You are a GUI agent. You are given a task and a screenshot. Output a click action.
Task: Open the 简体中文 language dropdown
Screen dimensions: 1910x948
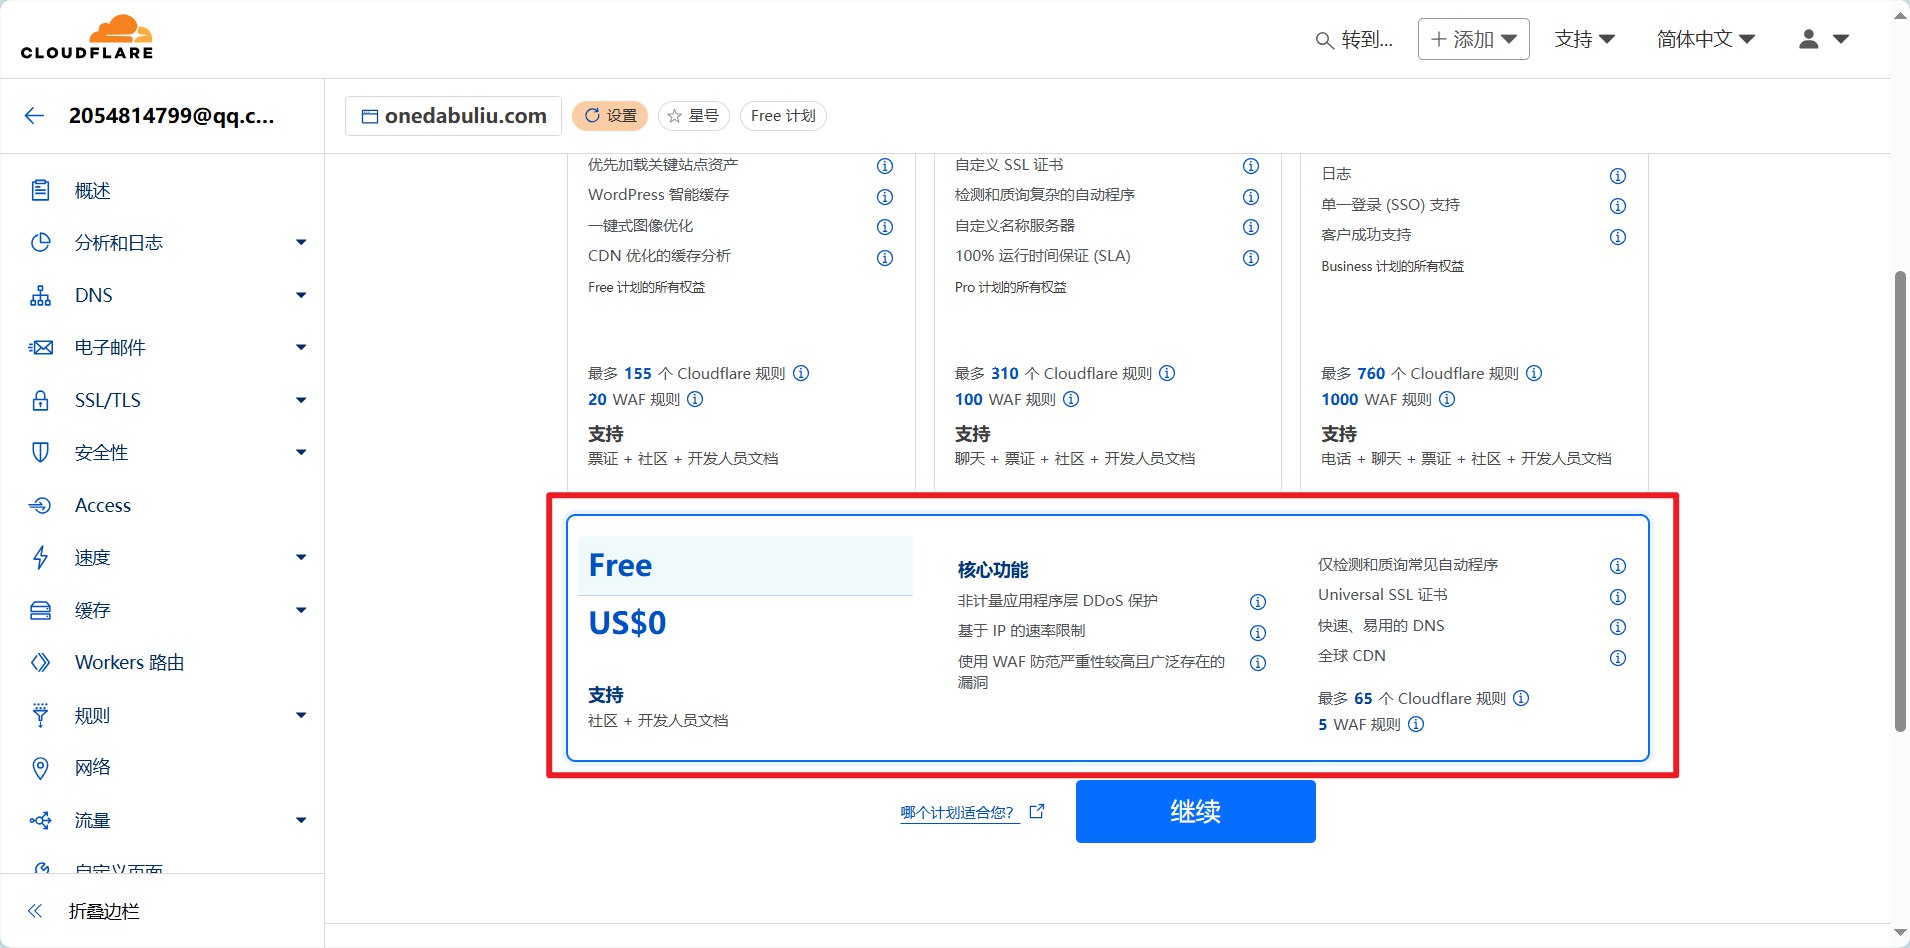click(1706, 39)
